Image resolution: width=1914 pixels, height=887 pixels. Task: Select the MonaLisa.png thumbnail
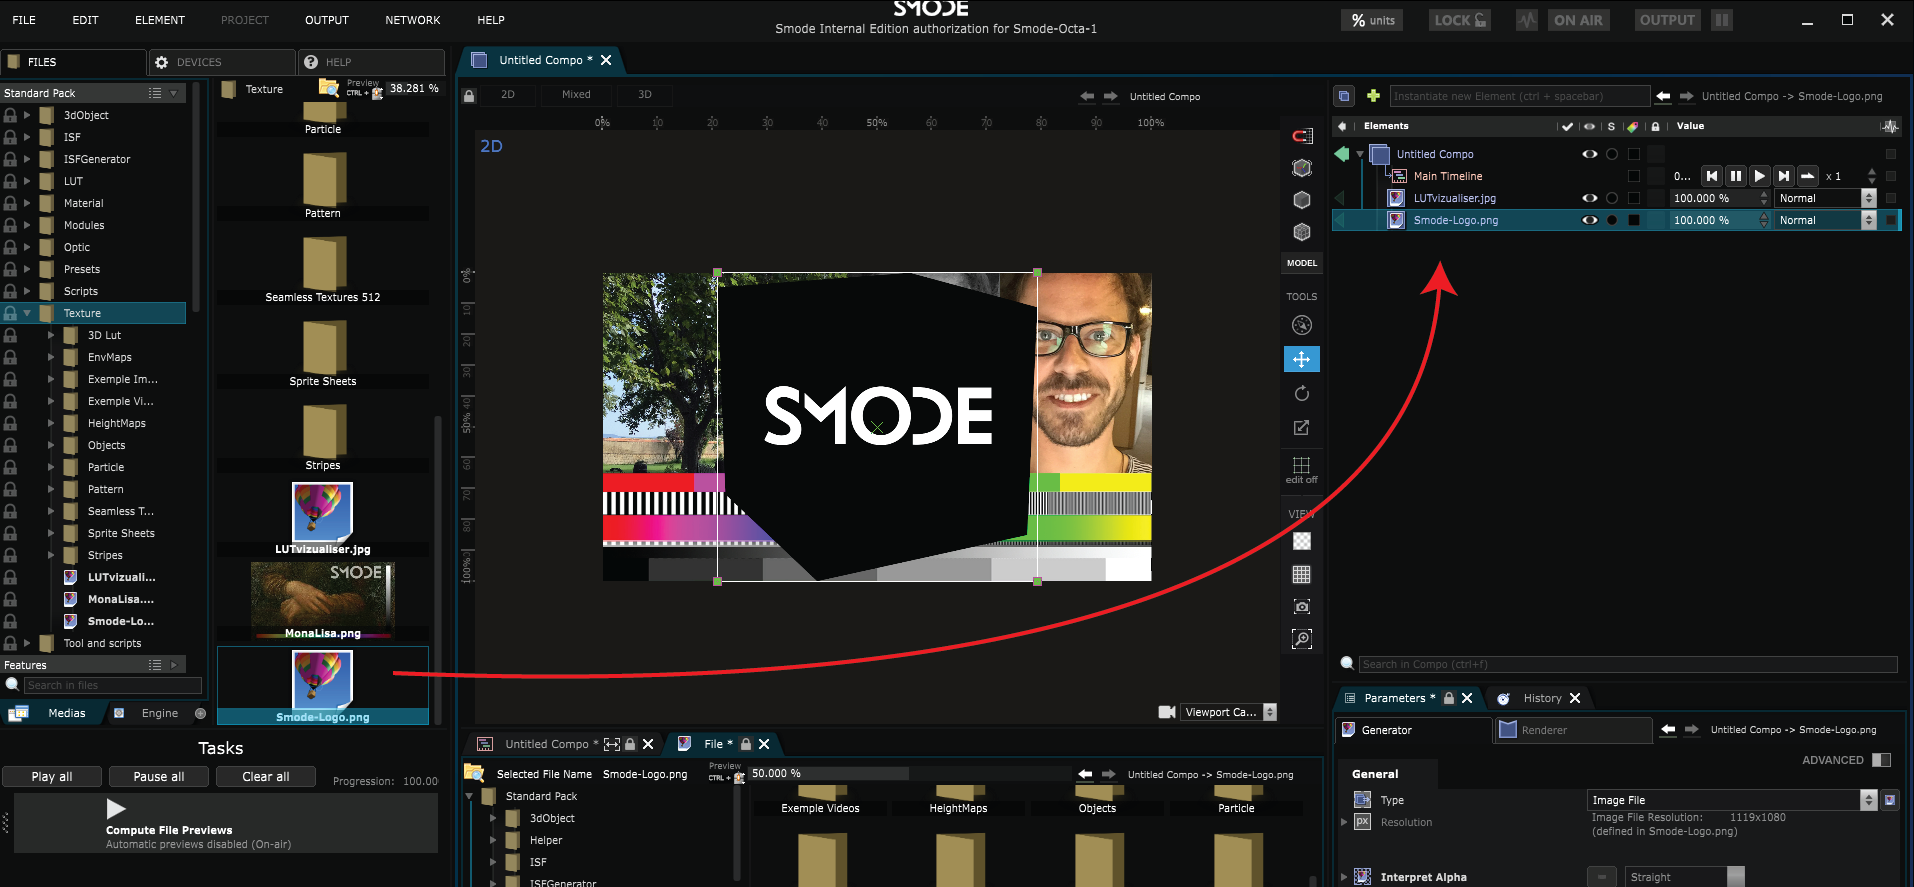coord(323,600)
